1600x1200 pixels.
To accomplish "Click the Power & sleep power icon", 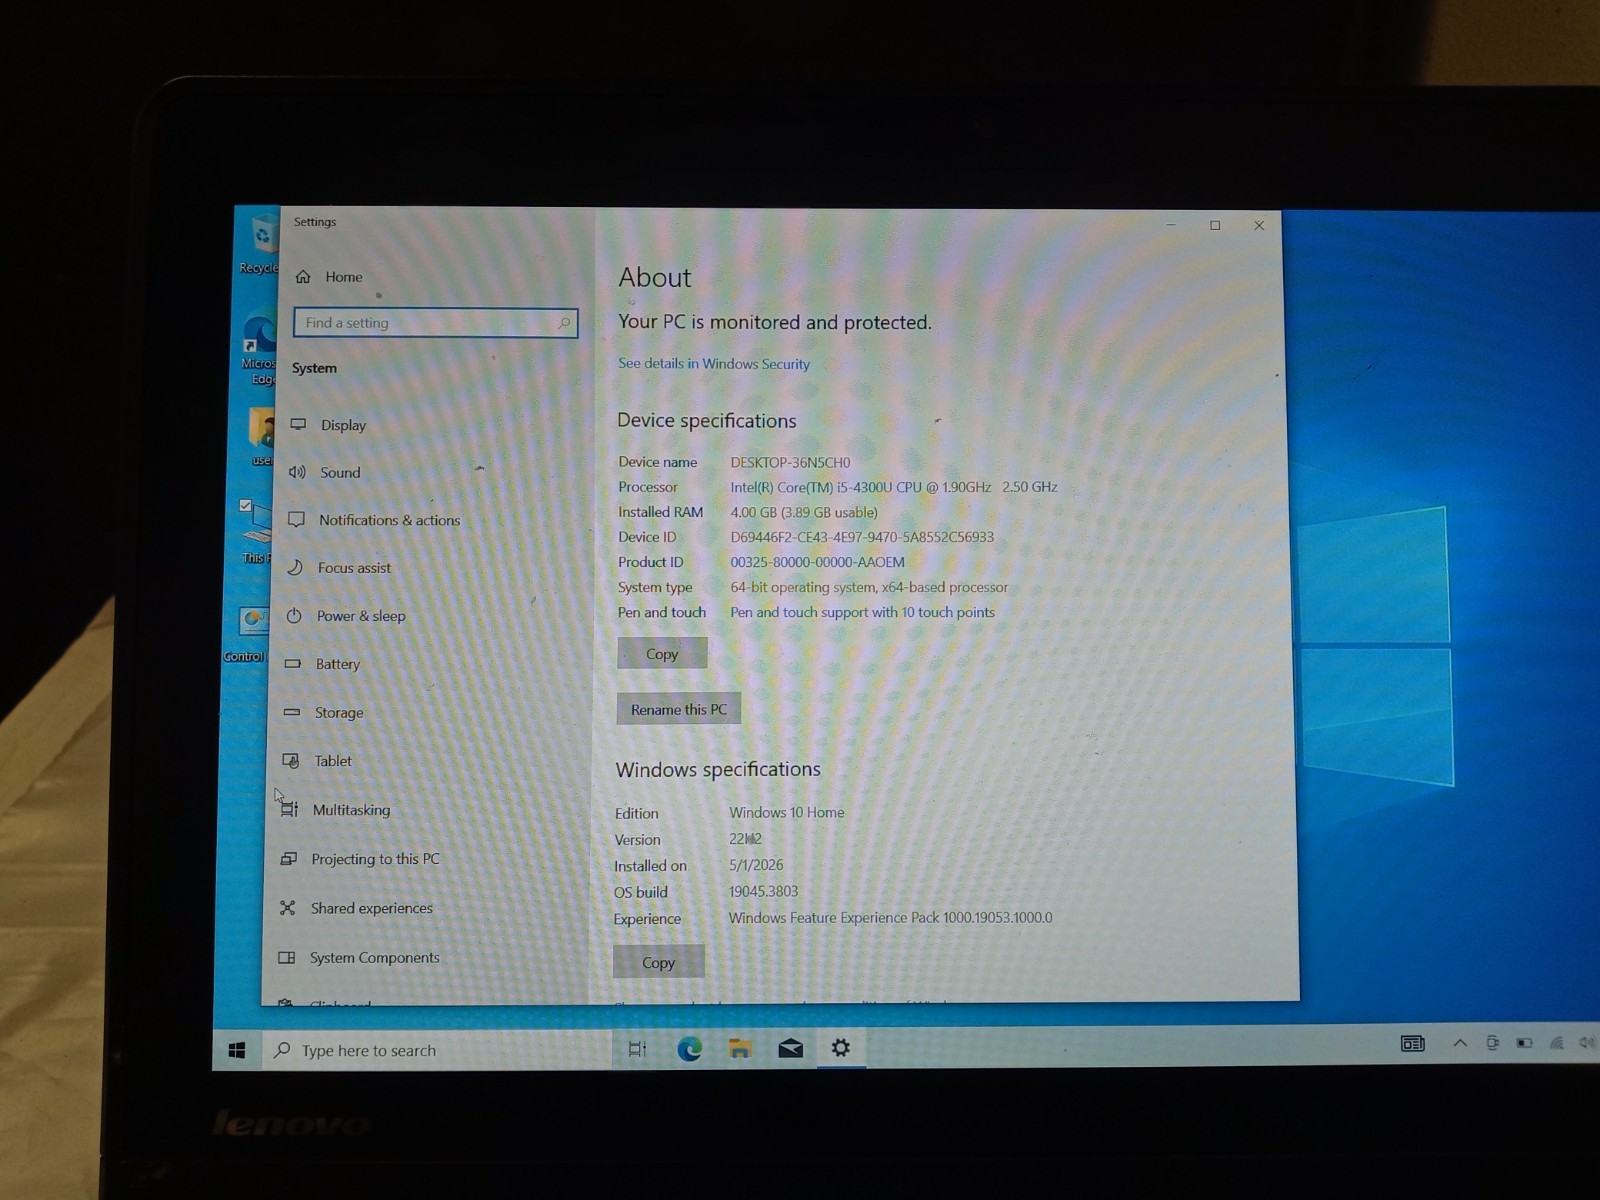I will [294, 616].
